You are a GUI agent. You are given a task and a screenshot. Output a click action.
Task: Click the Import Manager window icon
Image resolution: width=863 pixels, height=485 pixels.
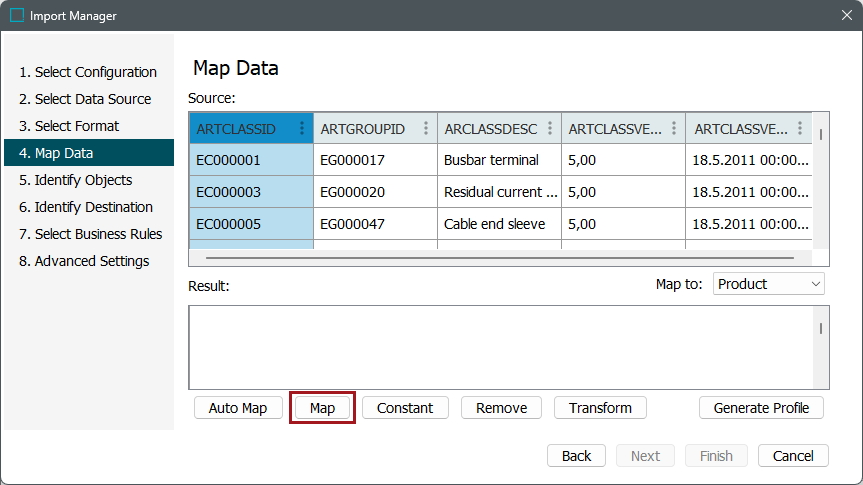(17, 16)
